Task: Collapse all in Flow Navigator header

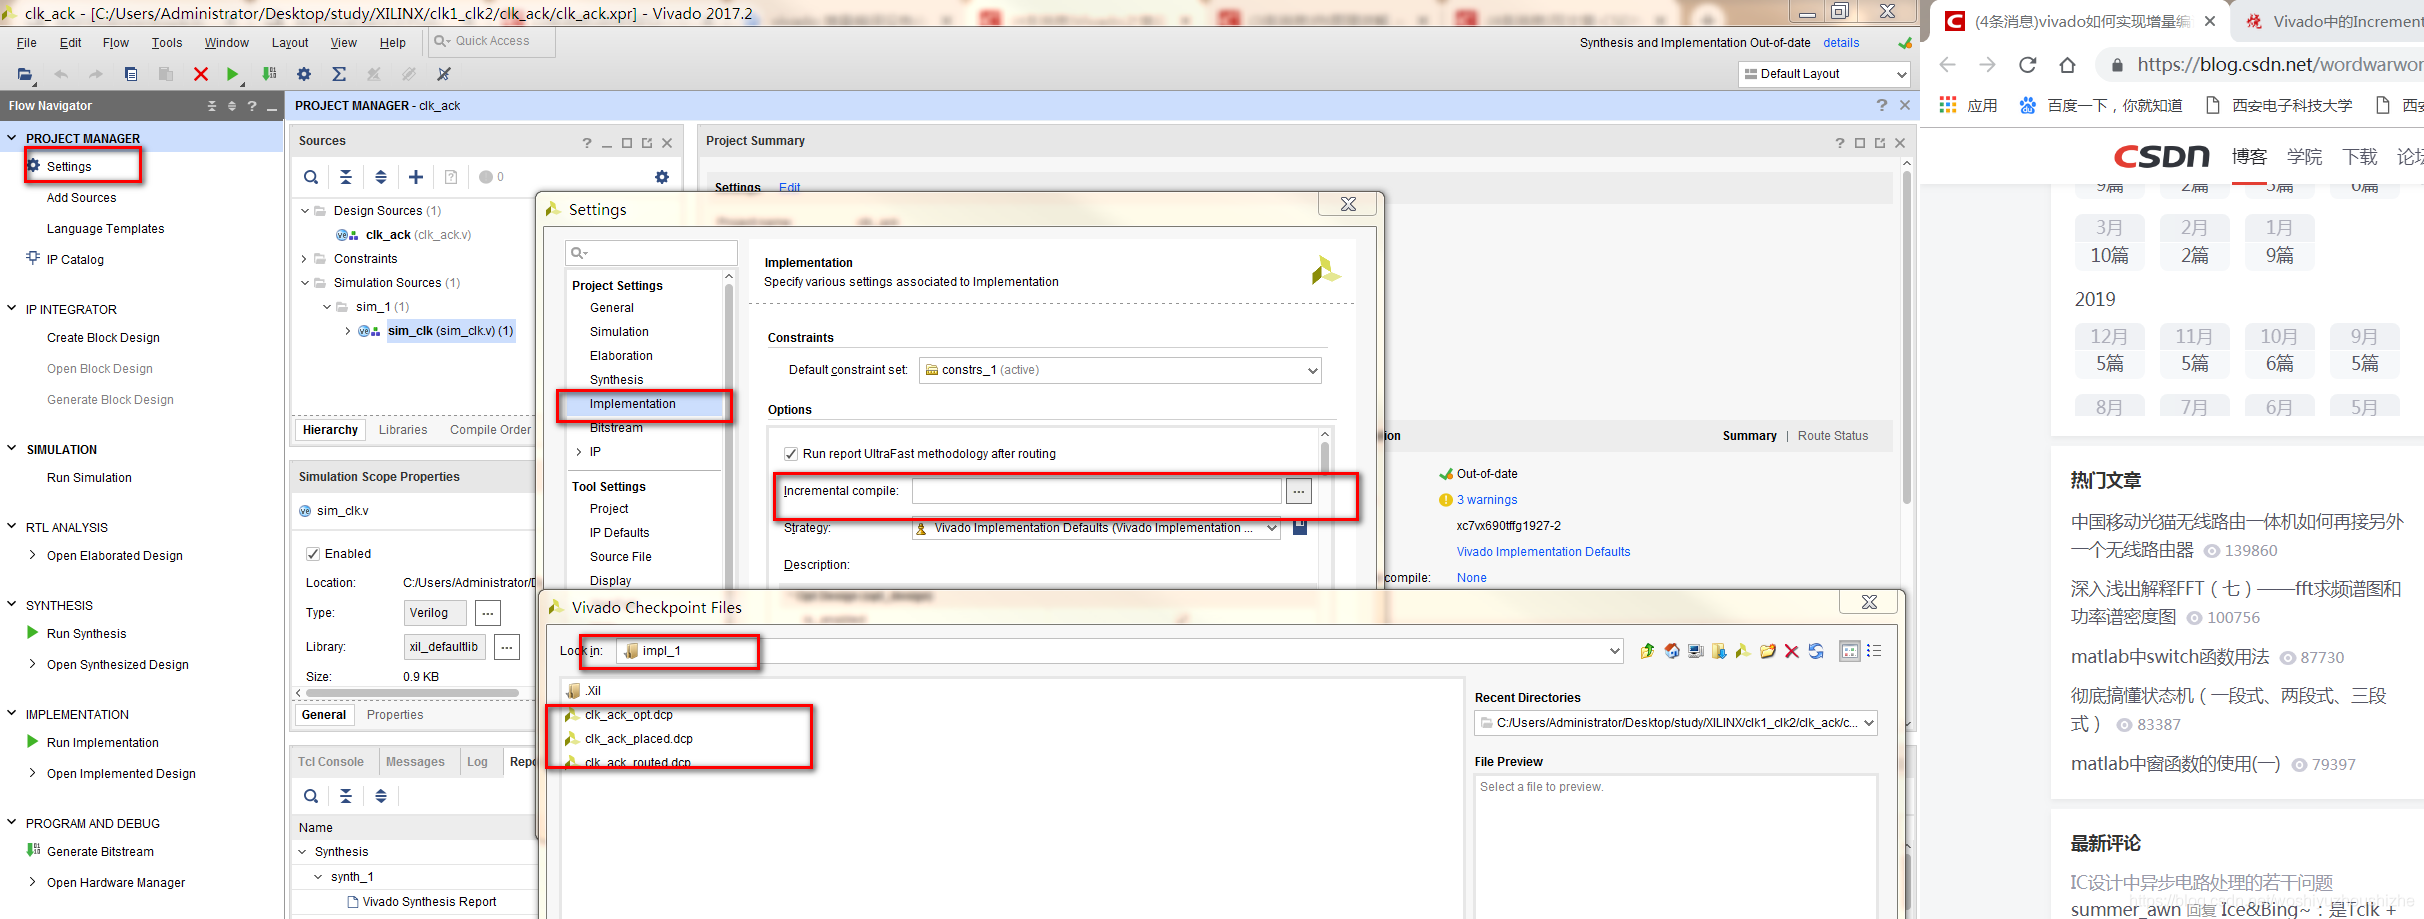Action: [x=211, y=106]
